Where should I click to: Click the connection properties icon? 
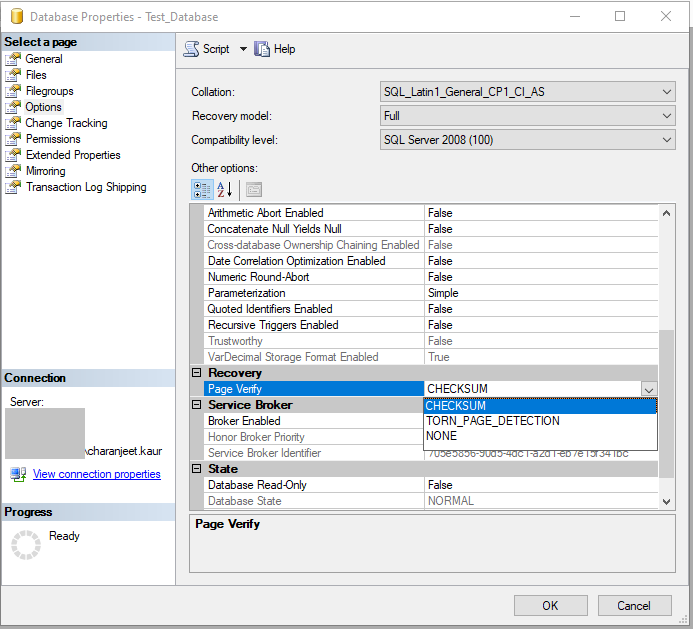click(18, 474)
